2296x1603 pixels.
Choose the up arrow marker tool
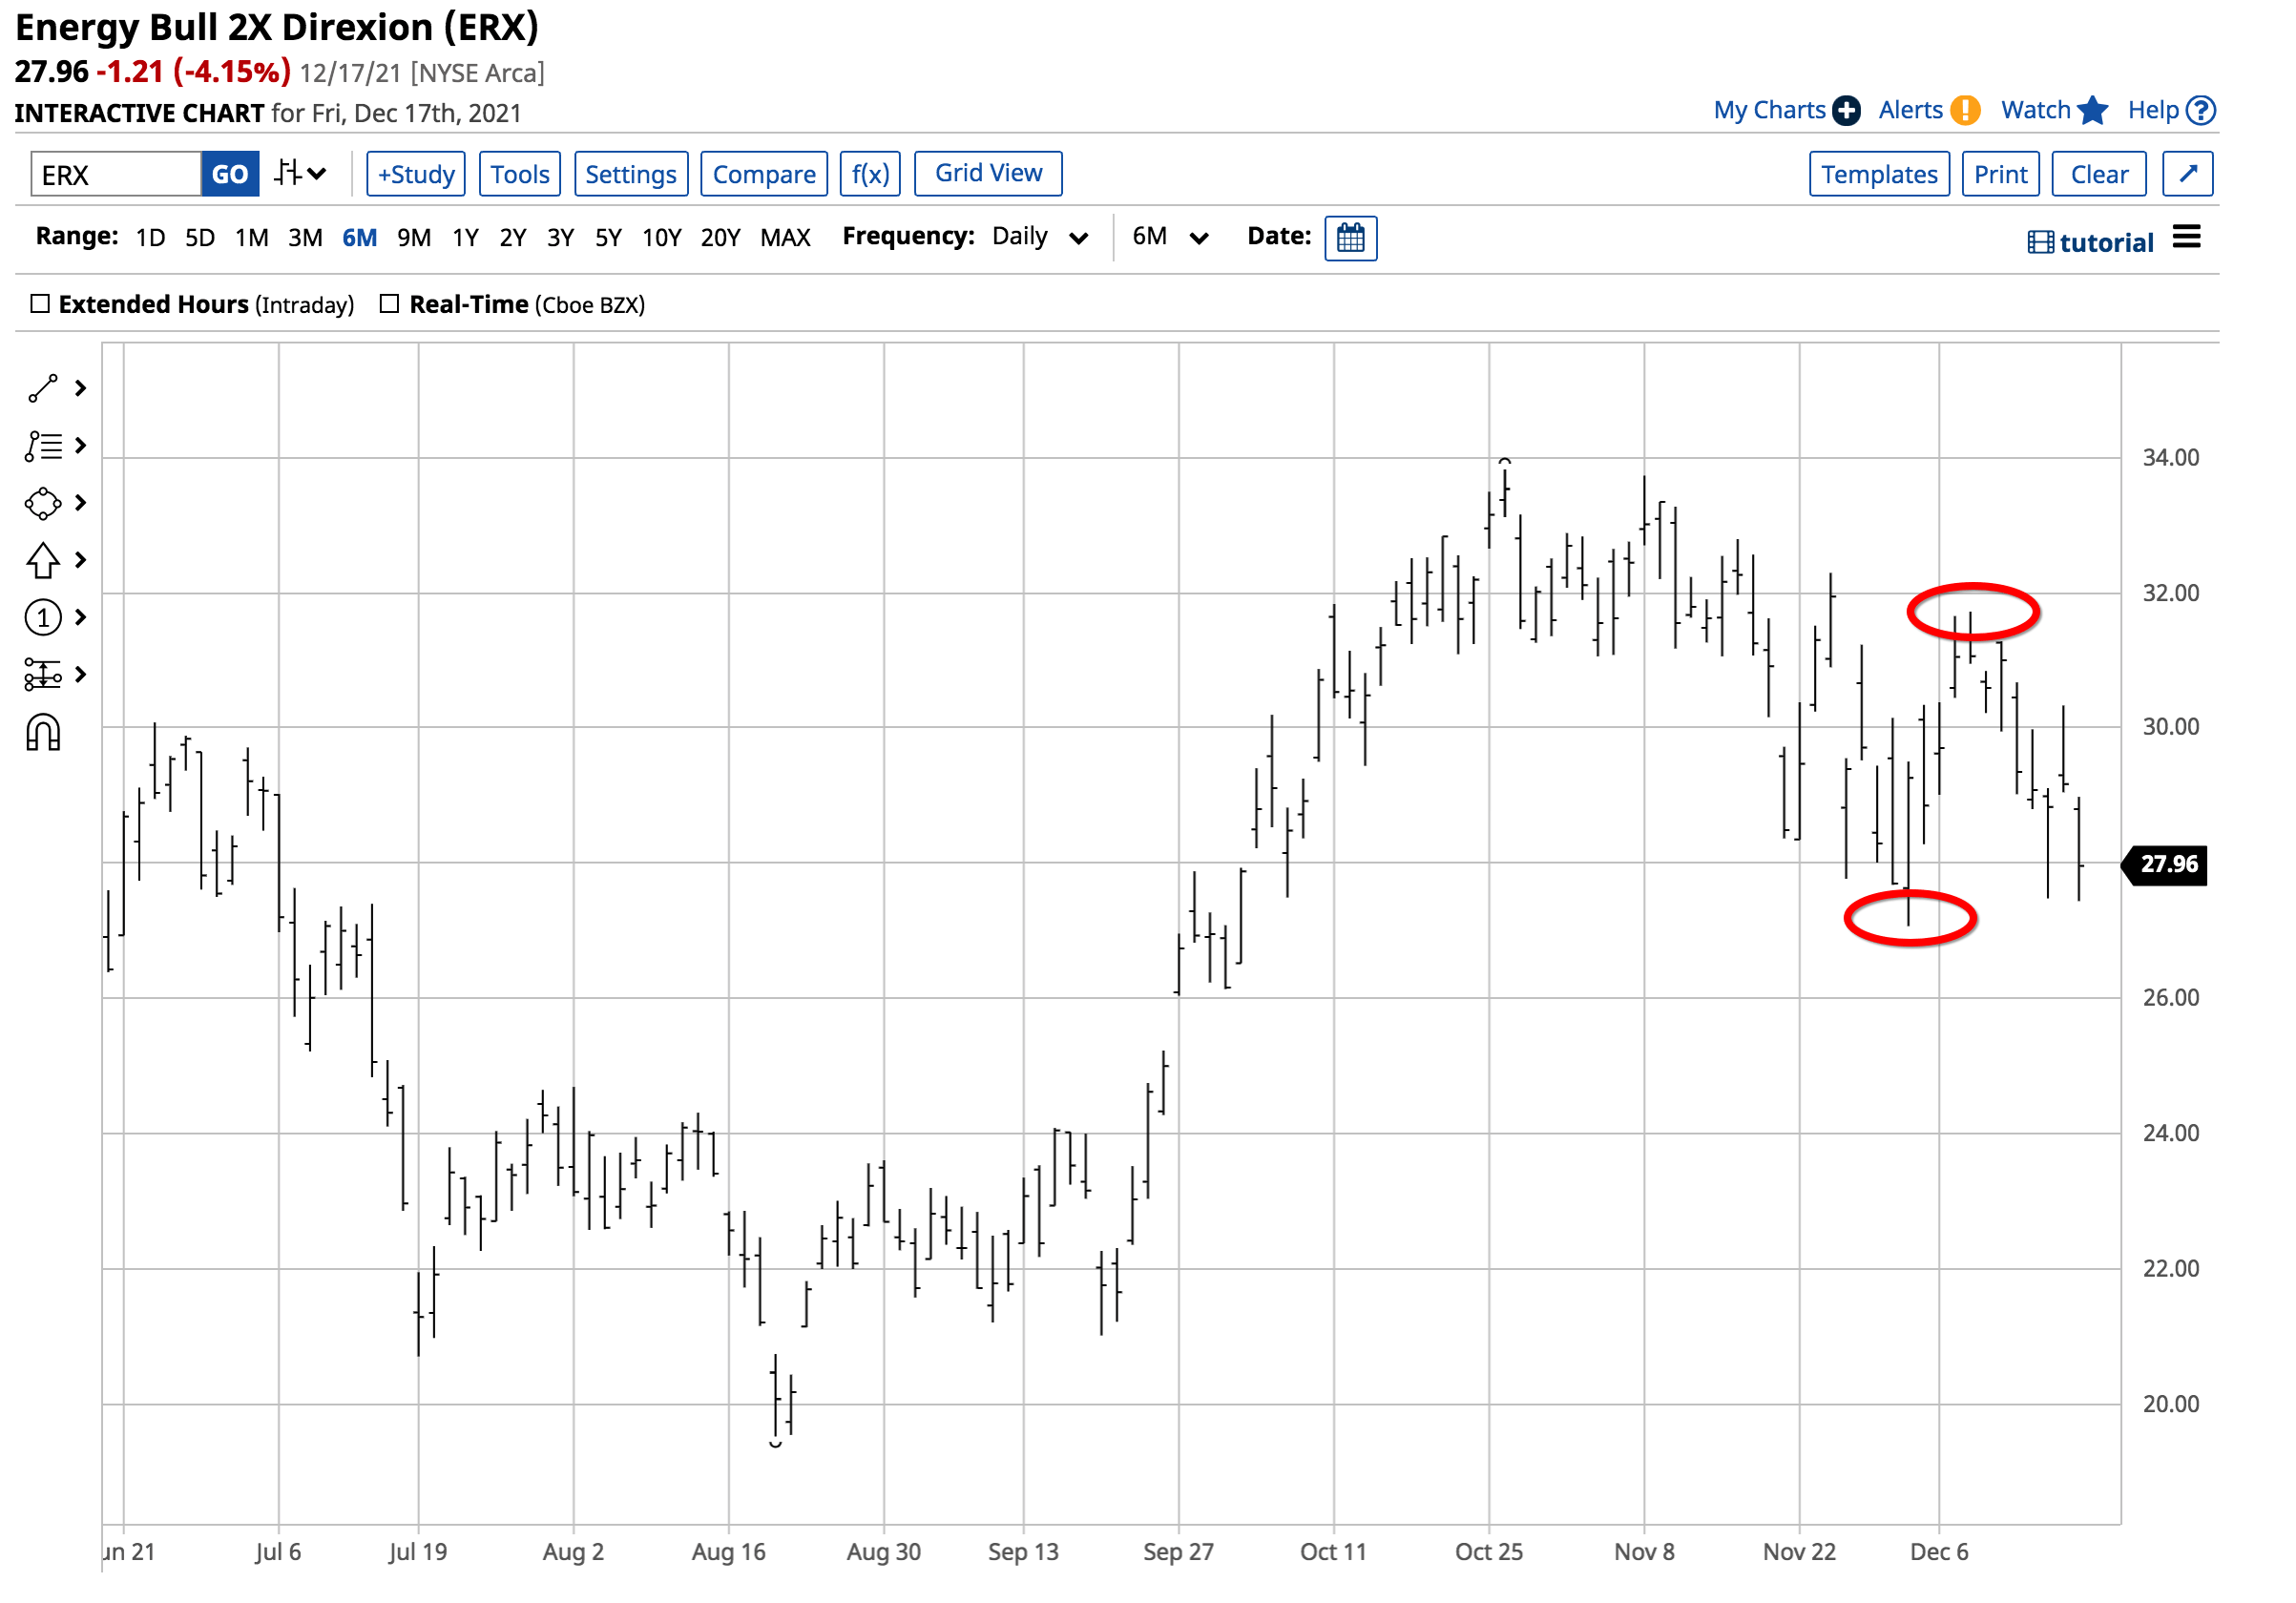tap(43, 561)
